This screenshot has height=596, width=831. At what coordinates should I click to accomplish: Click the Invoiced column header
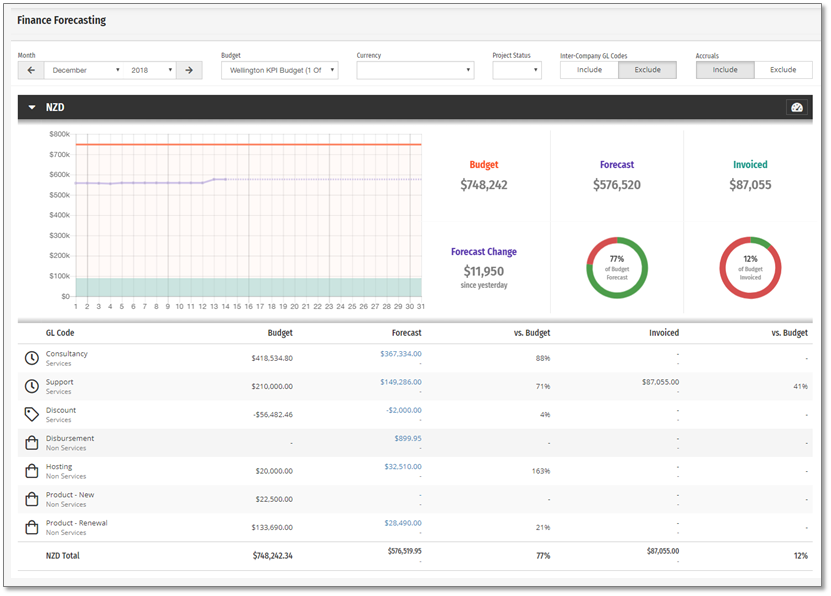664,333
